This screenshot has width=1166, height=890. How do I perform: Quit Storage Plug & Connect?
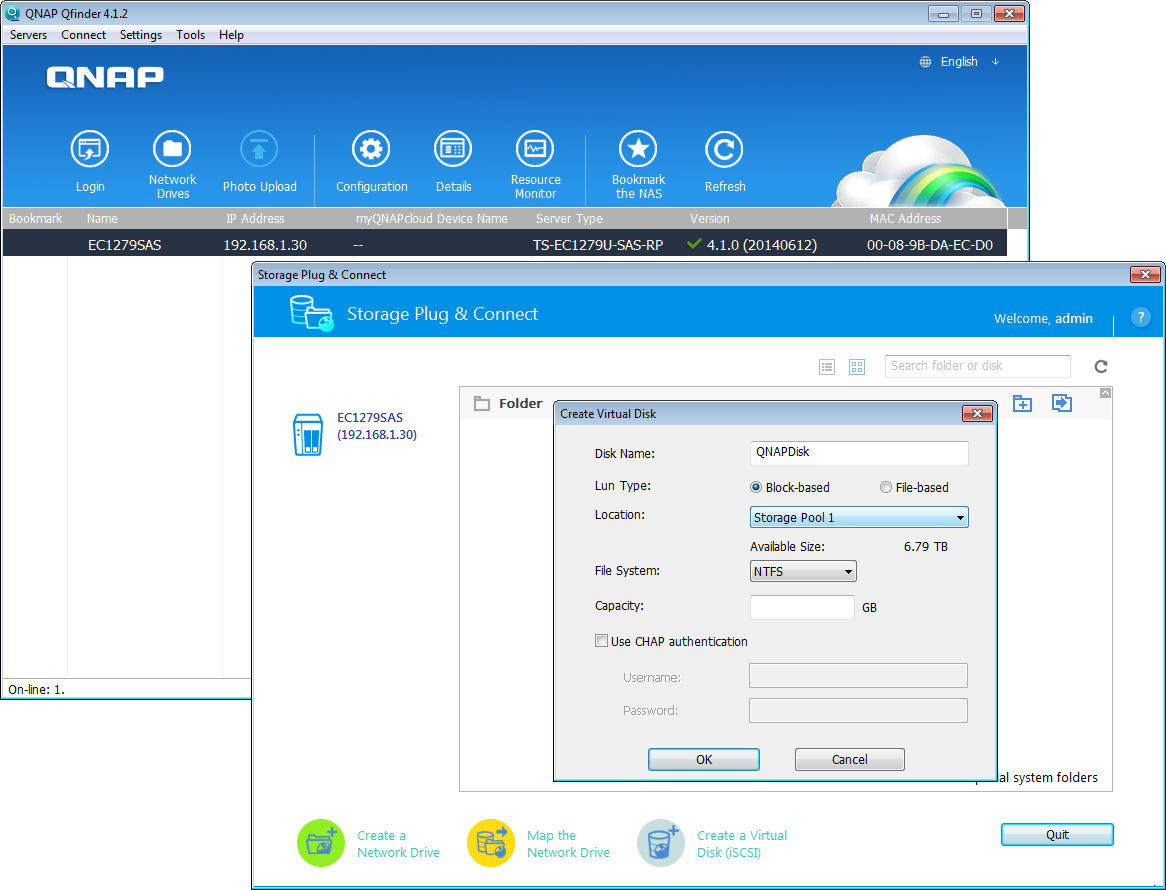click(1056, 834)
